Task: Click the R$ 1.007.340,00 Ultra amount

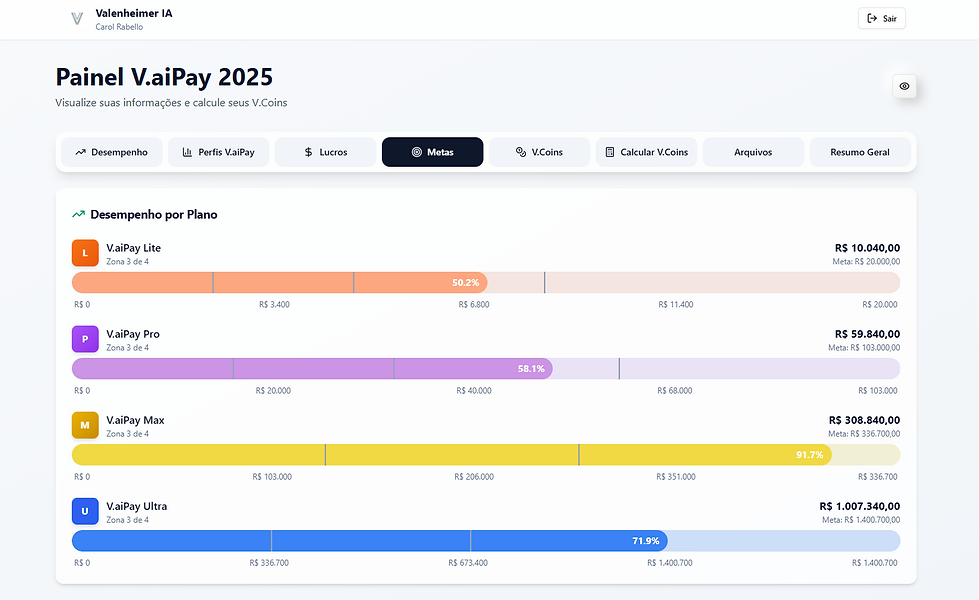Action: [860, 506]
